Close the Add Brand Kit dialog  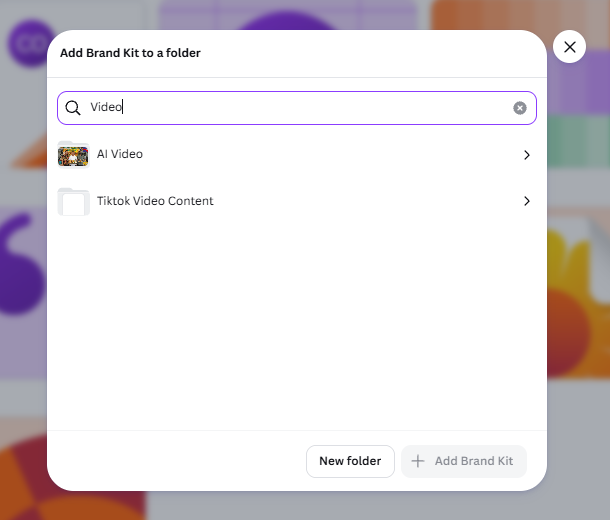[x=569, y=47]
